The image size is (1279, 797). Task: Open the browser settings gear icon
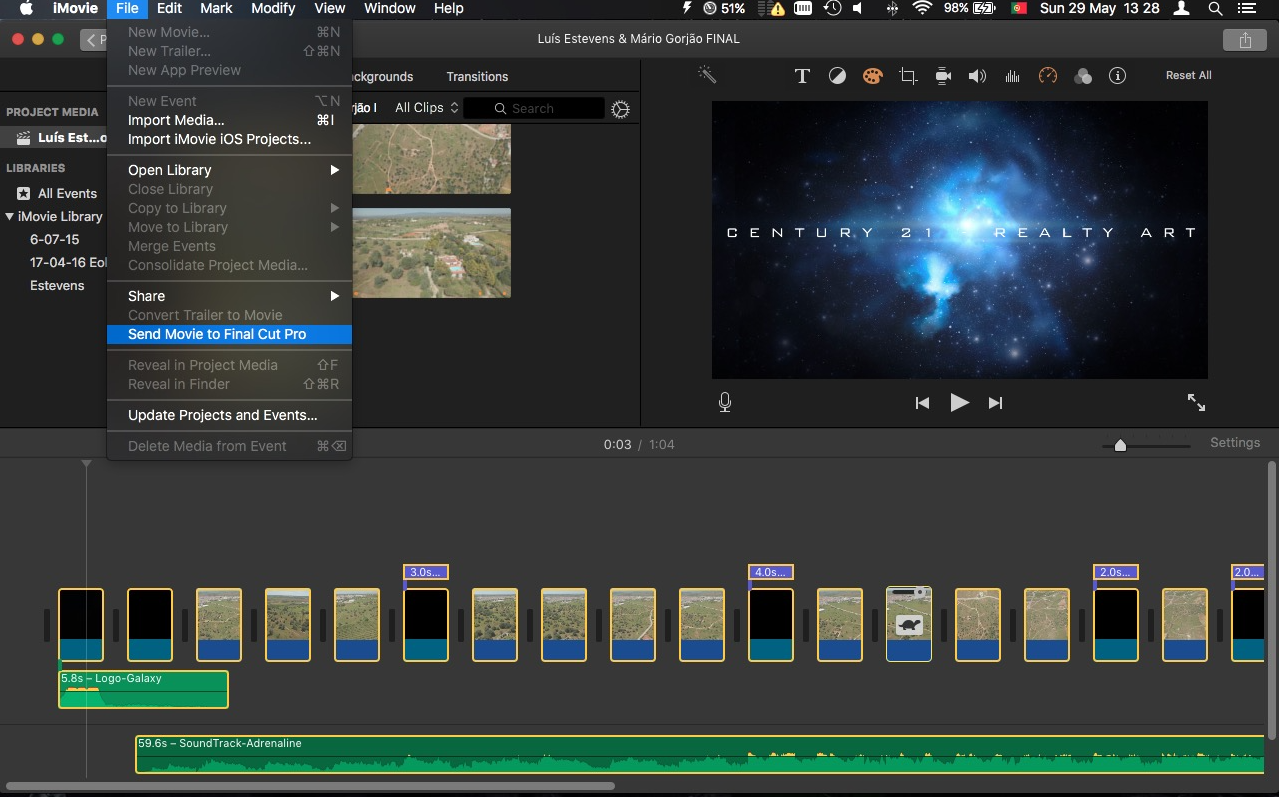click(x=620, y=109)
